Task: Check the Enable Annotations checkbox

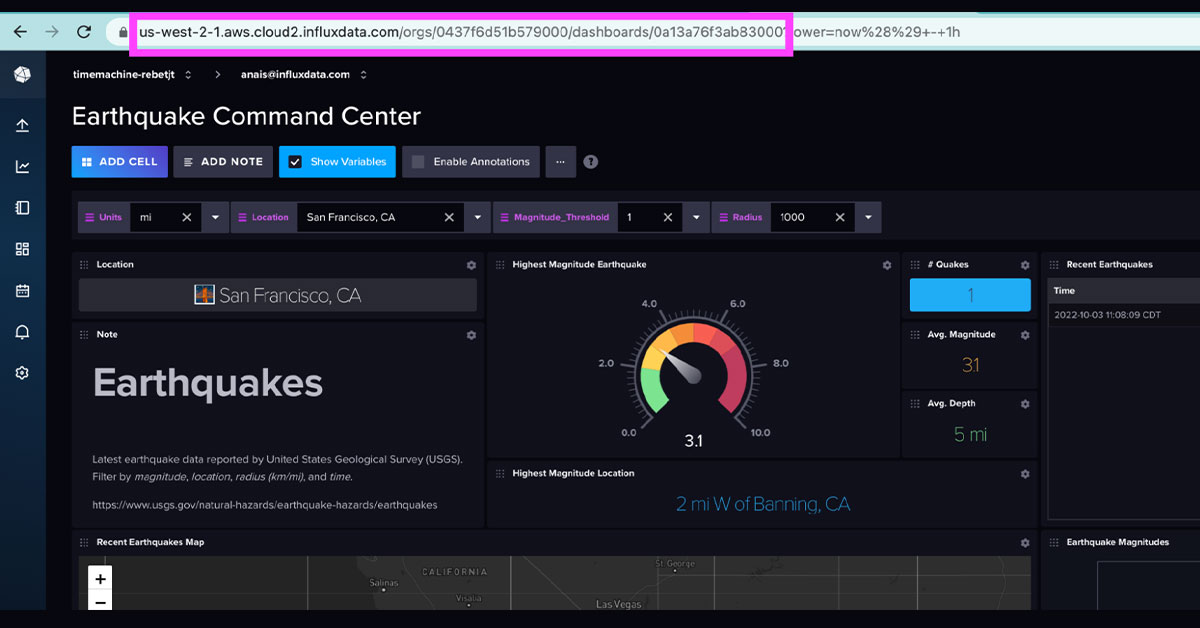Action: pyautogui.click(x=418, y=162)
